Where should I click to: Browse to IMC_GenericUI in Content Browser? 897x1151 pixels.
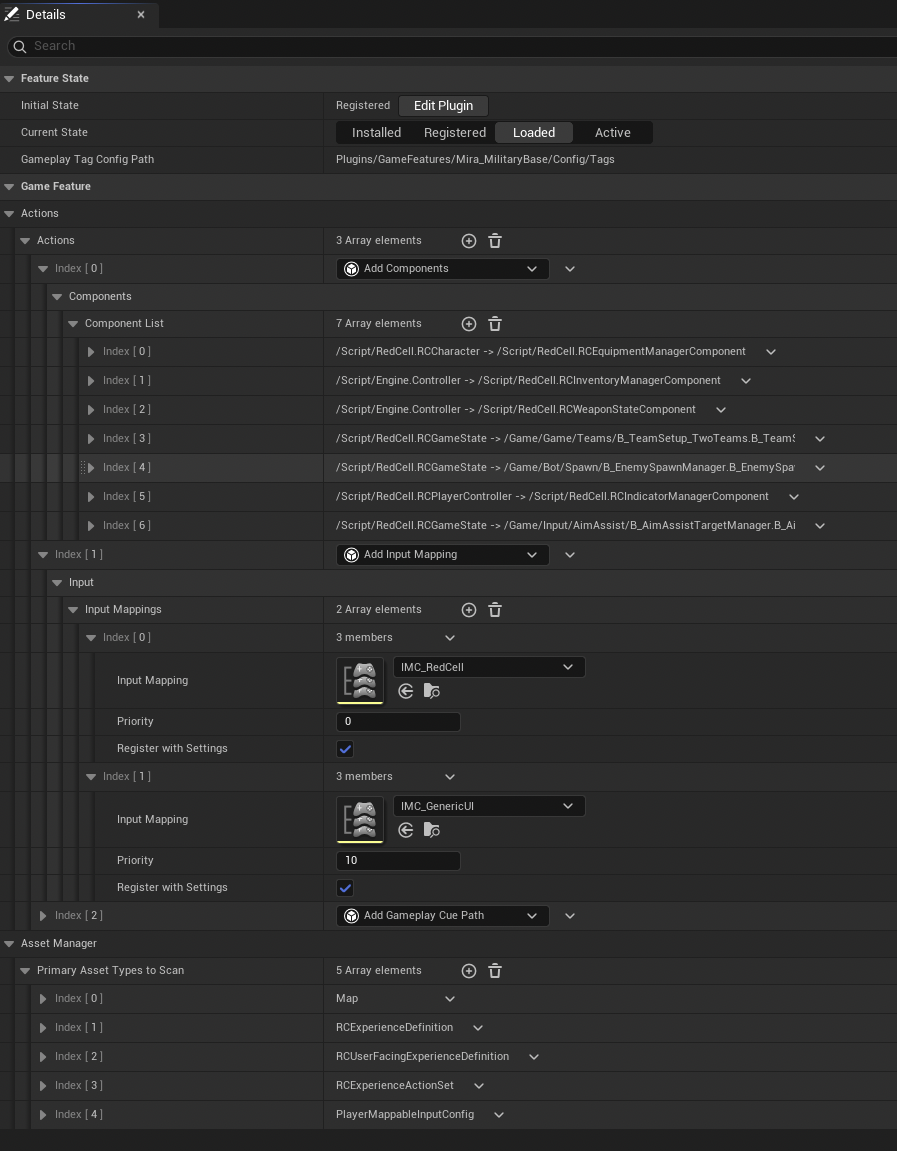(432, 830)
